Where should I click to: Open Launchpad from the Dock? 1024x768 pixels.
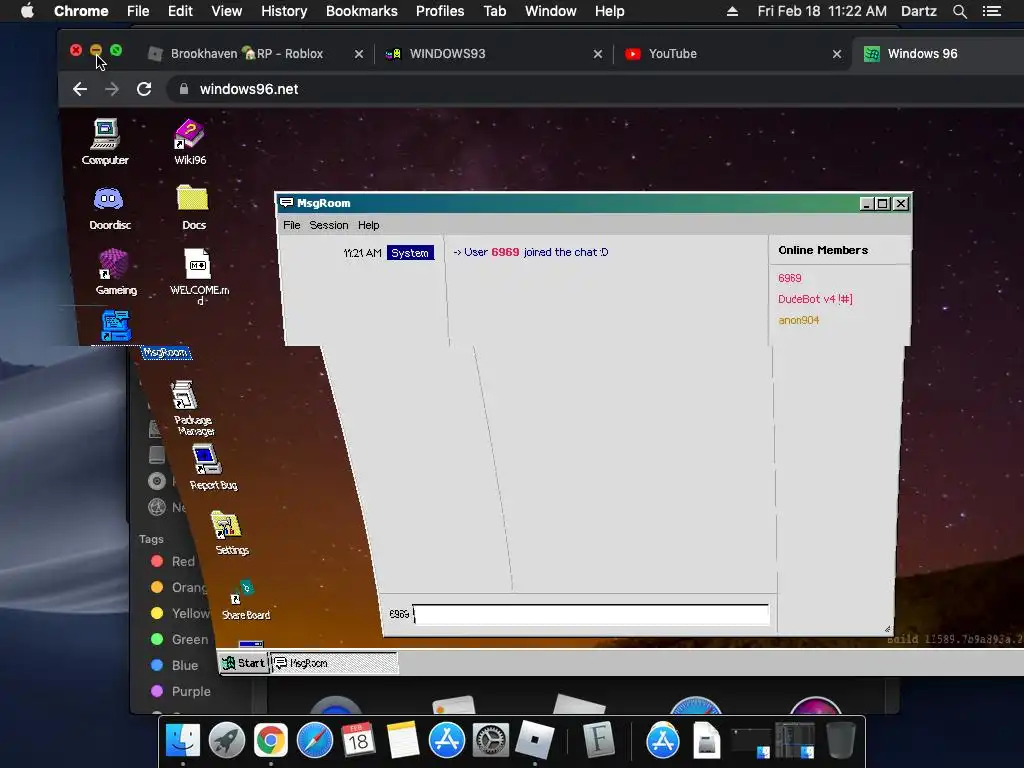(x=227, y=740)
